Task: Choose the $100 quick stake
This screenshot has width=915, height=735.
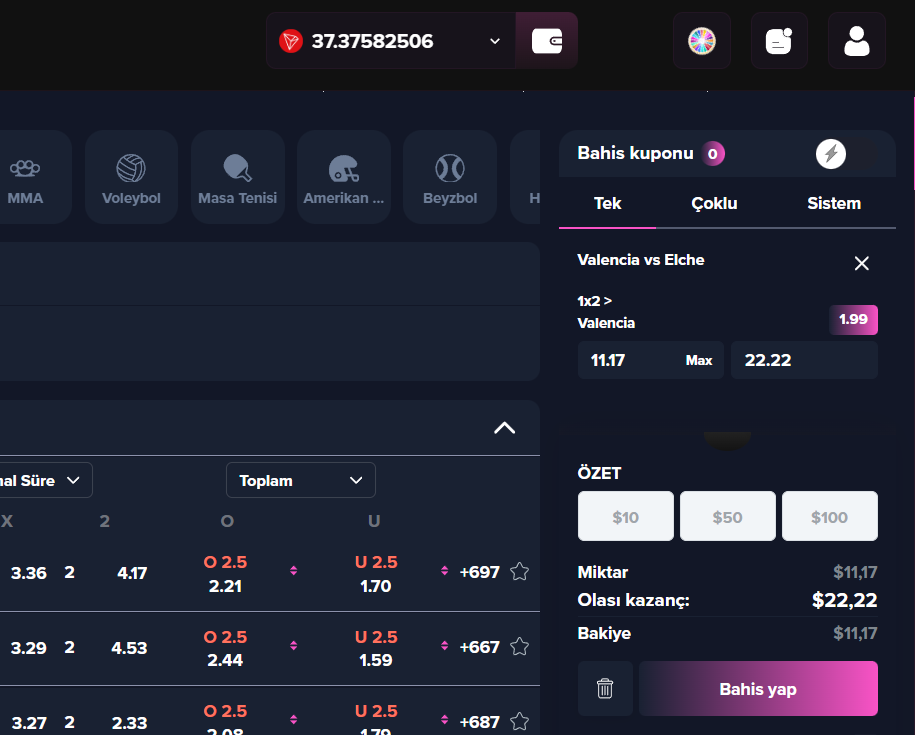Action: click(x=830, y=516)
